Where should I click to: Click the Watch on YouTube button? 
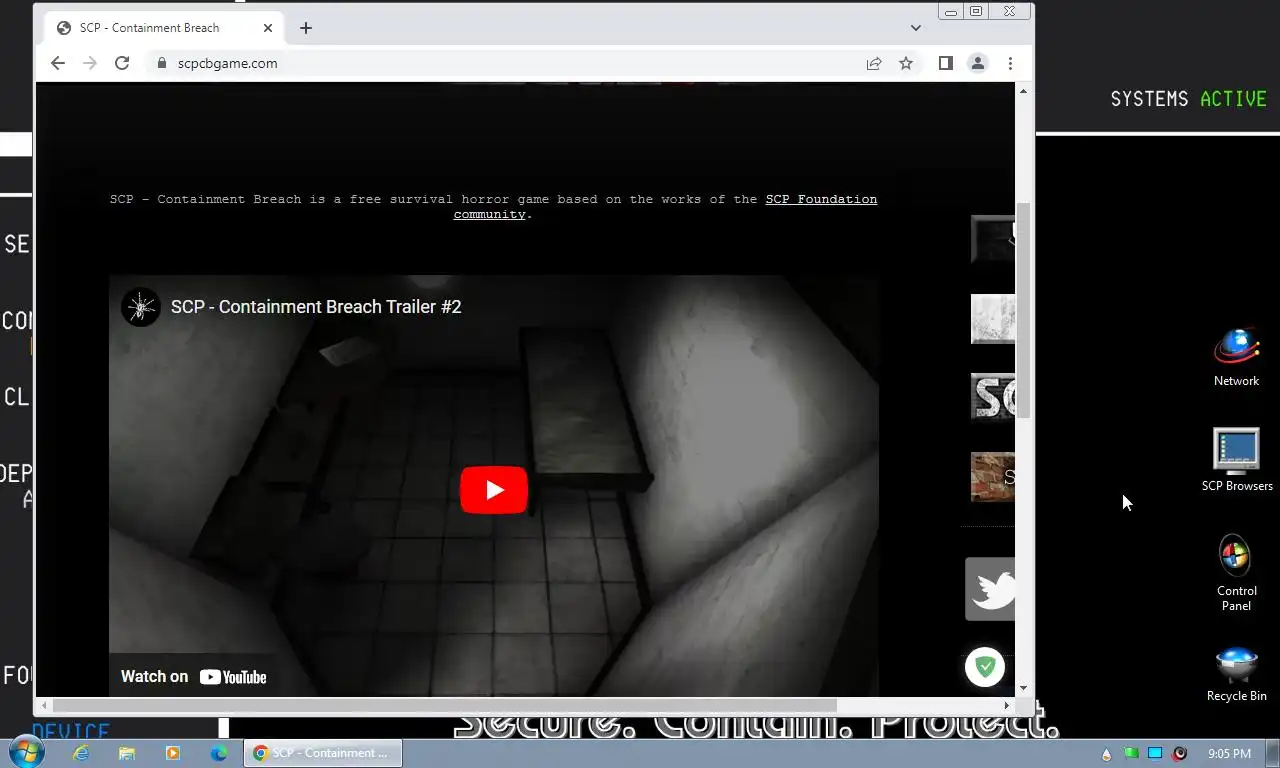click(194, 677)
